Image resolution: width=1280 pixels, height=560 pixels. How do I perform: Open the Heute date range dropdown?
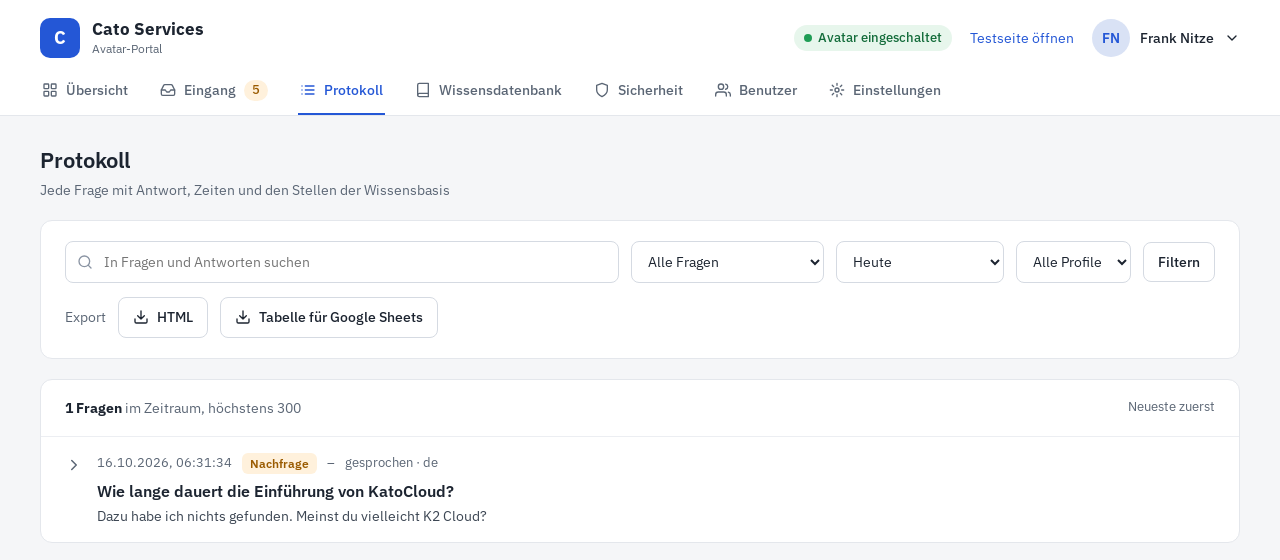coord(920,262)
